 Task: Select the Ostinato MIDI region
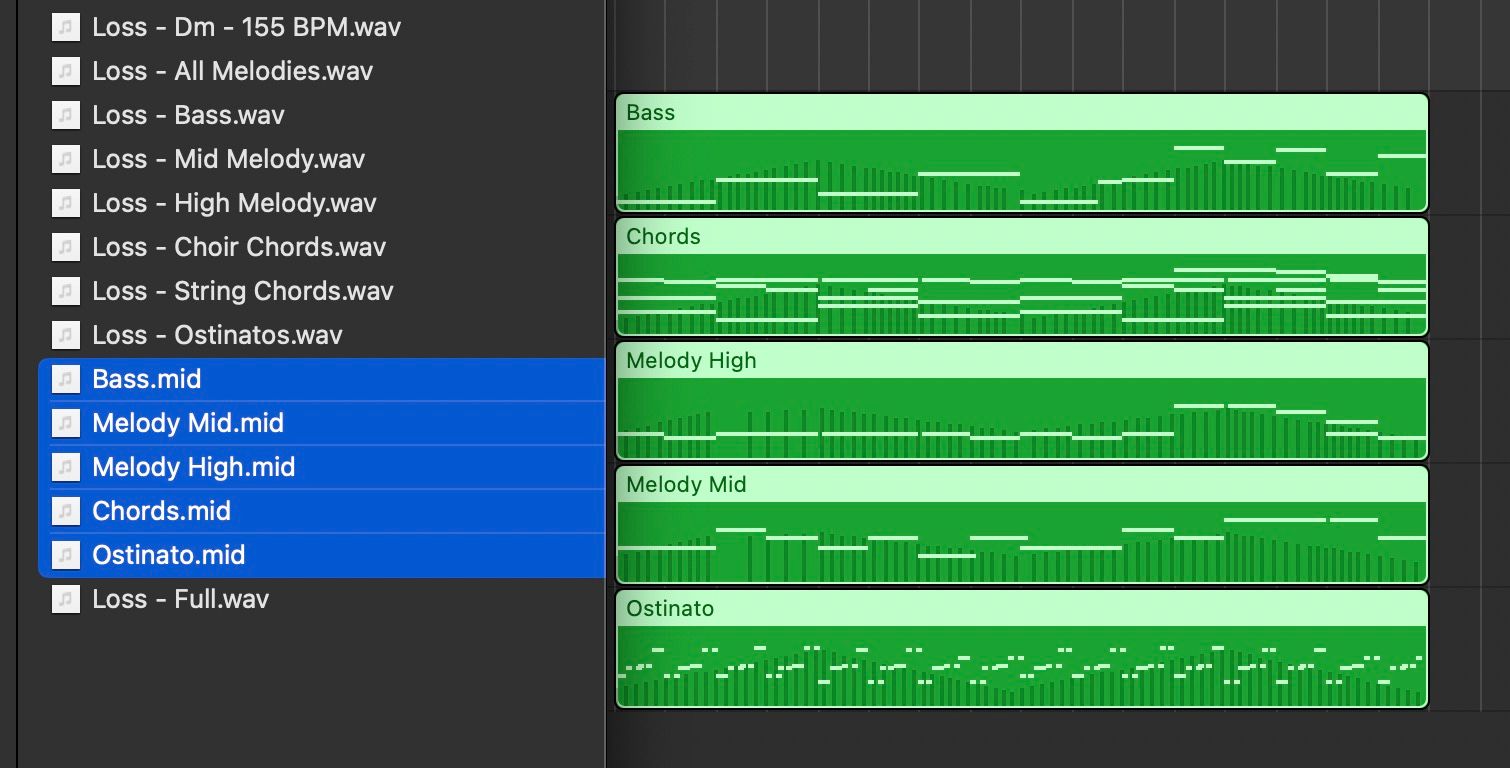(x=1022, y=649)
